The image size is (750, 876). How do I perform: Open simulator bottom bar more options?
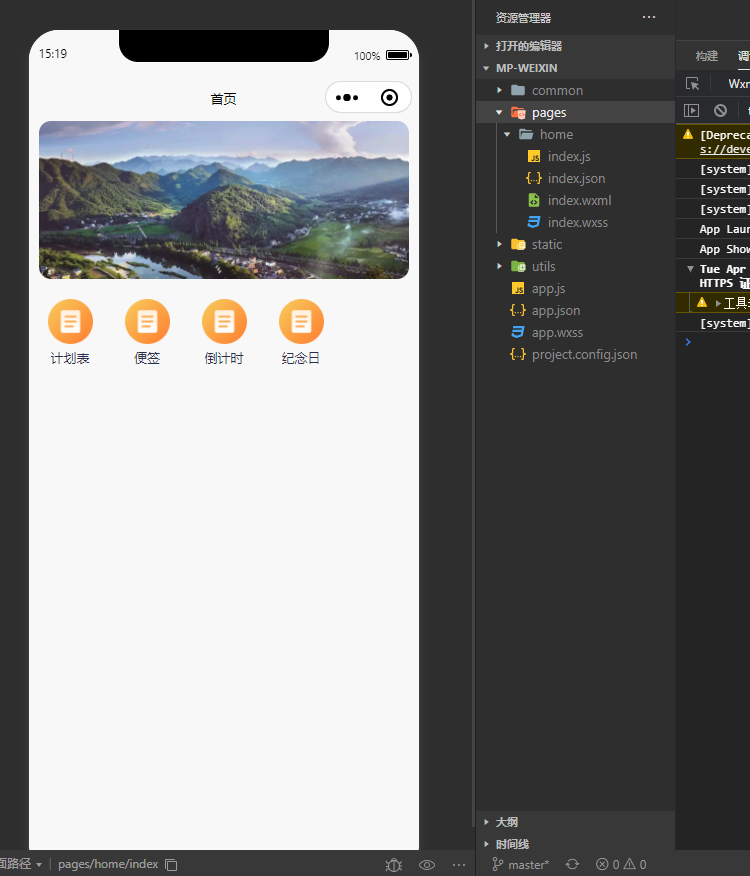[459, 865]
